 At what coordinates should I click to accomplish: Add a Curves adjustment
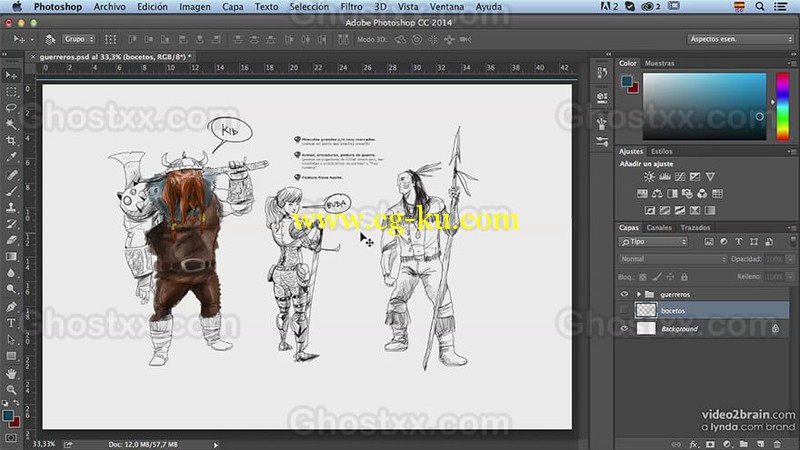click(680, 177)
